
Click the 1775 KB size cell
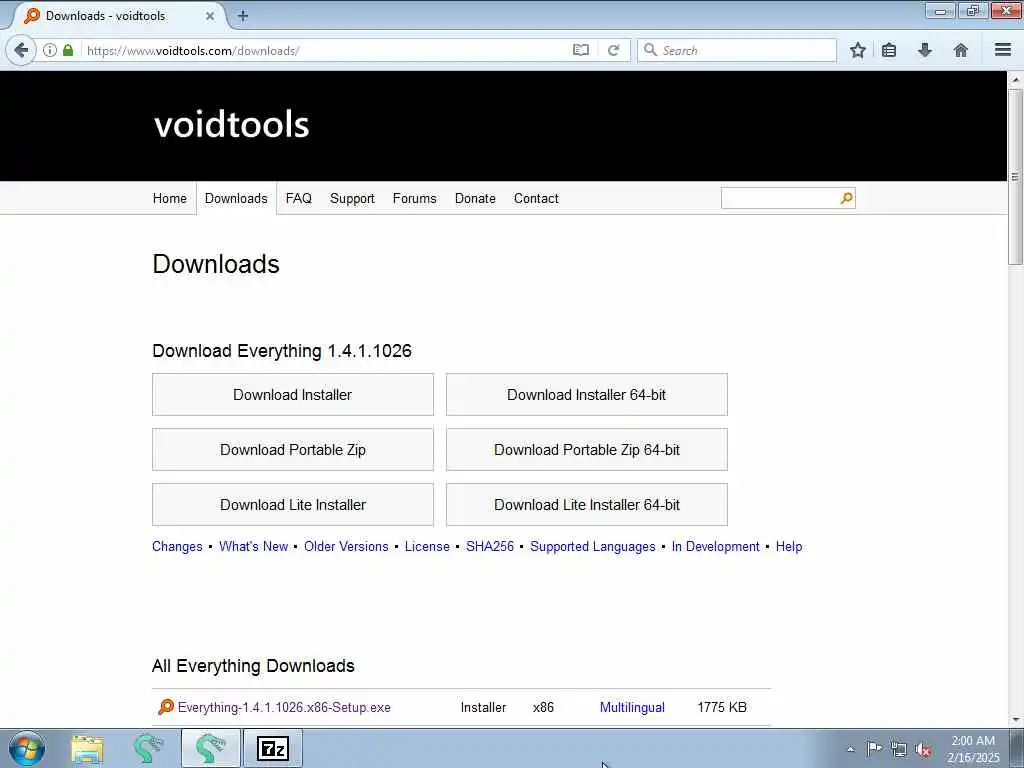tap(722, 707)
